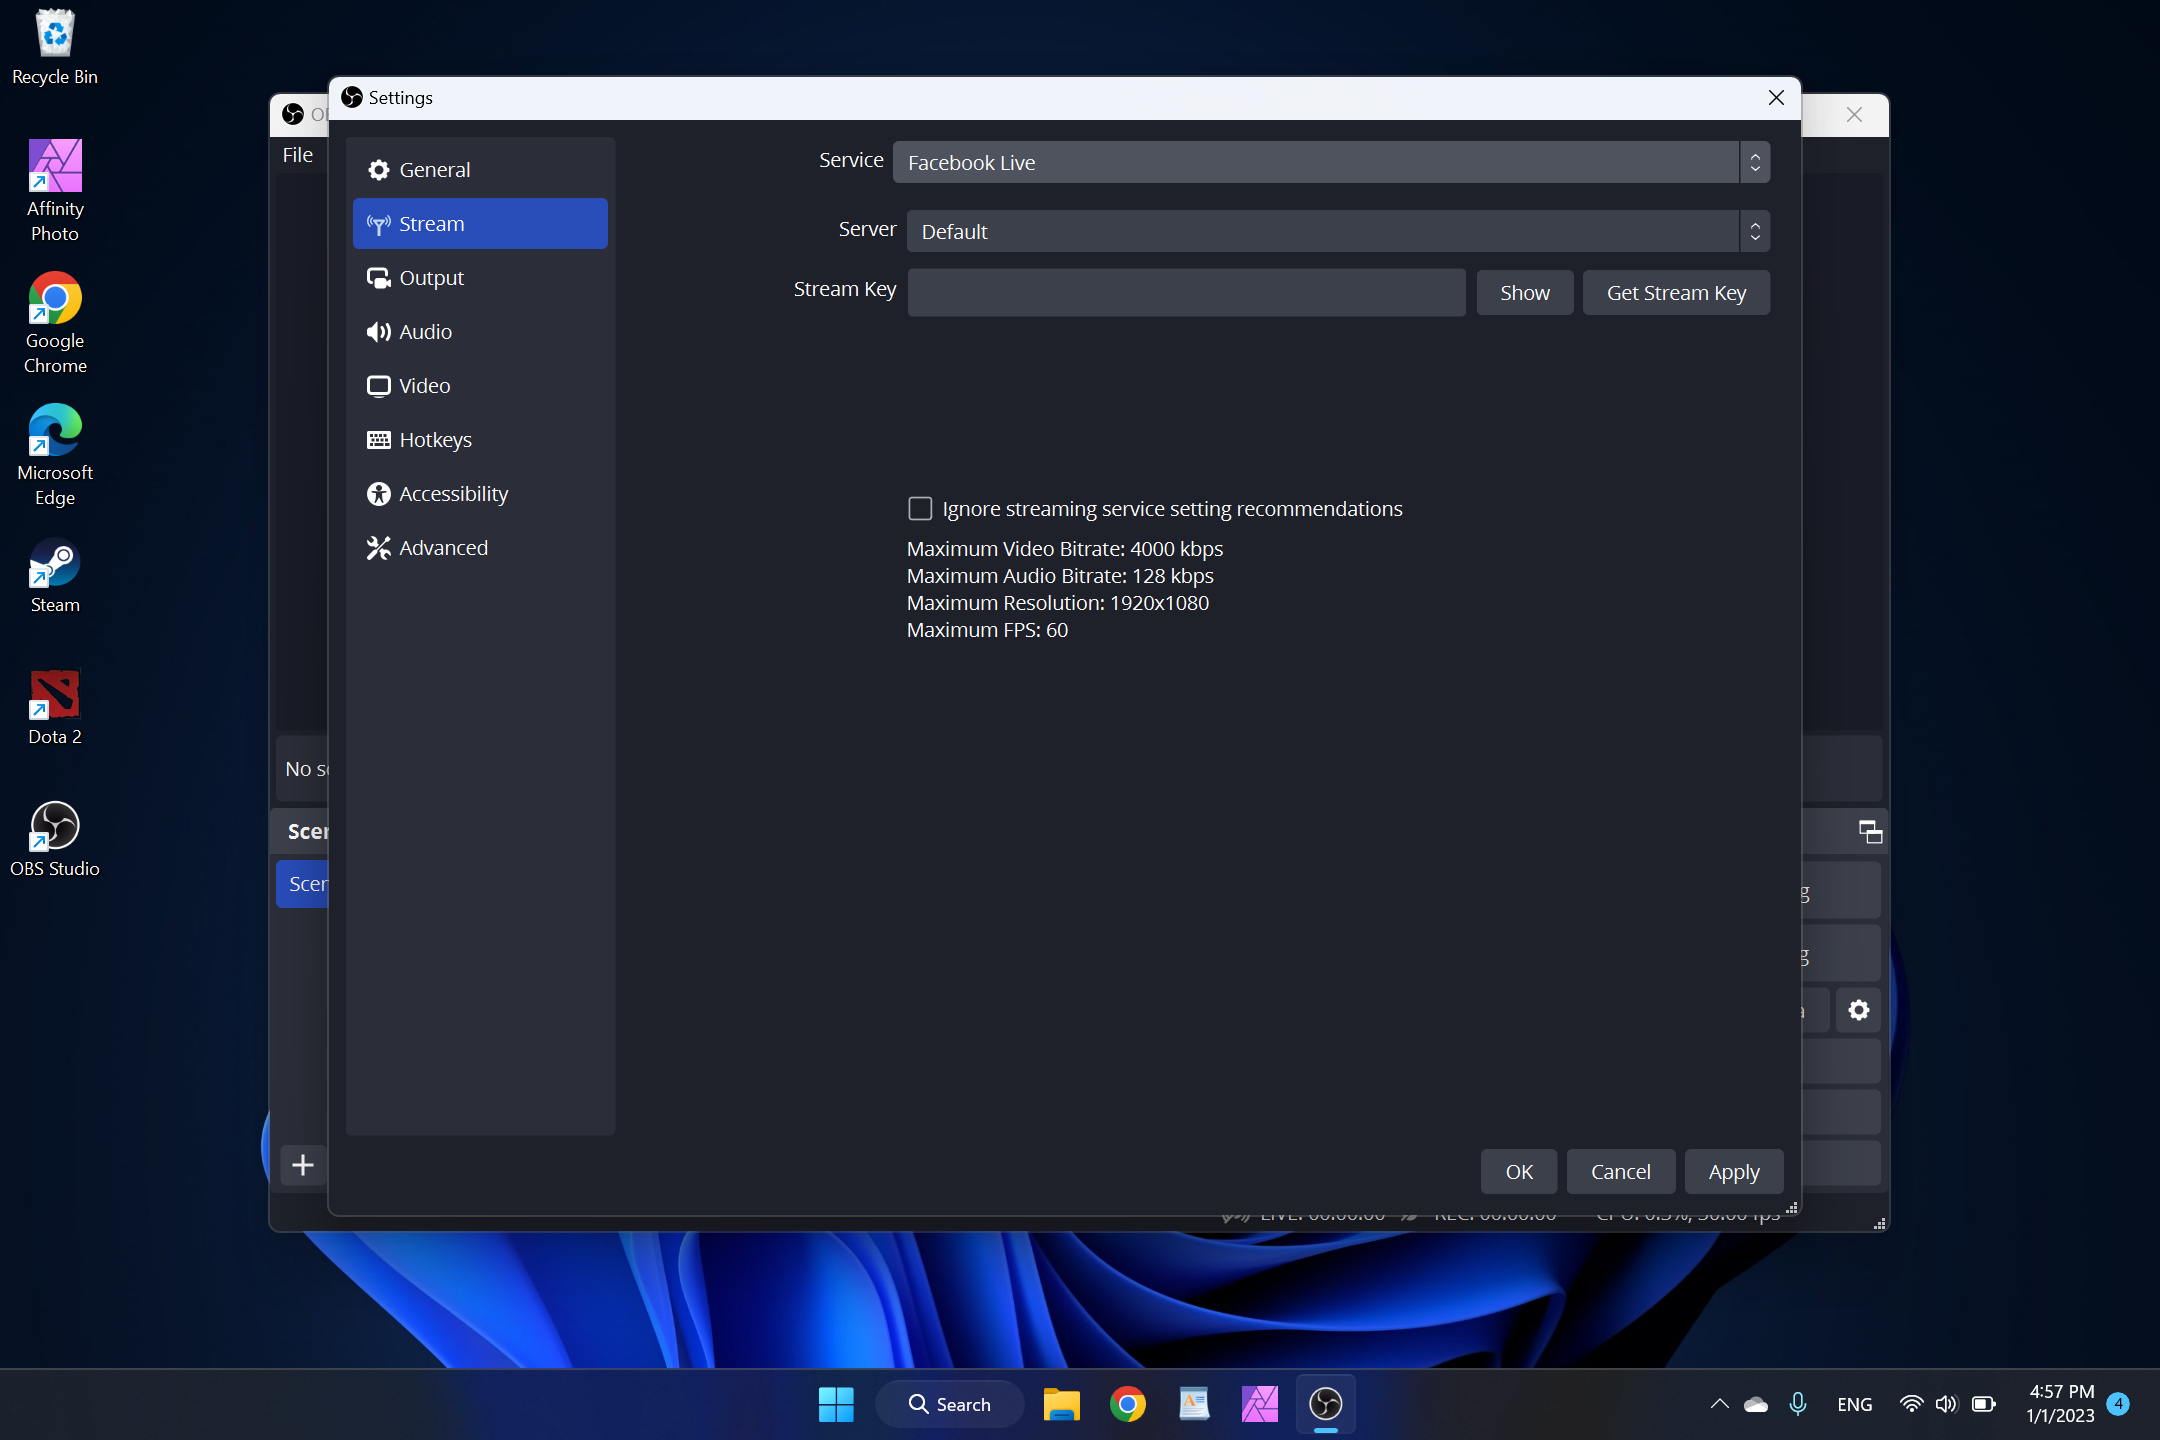Open the clock and date panel

coord(2060,1404)
